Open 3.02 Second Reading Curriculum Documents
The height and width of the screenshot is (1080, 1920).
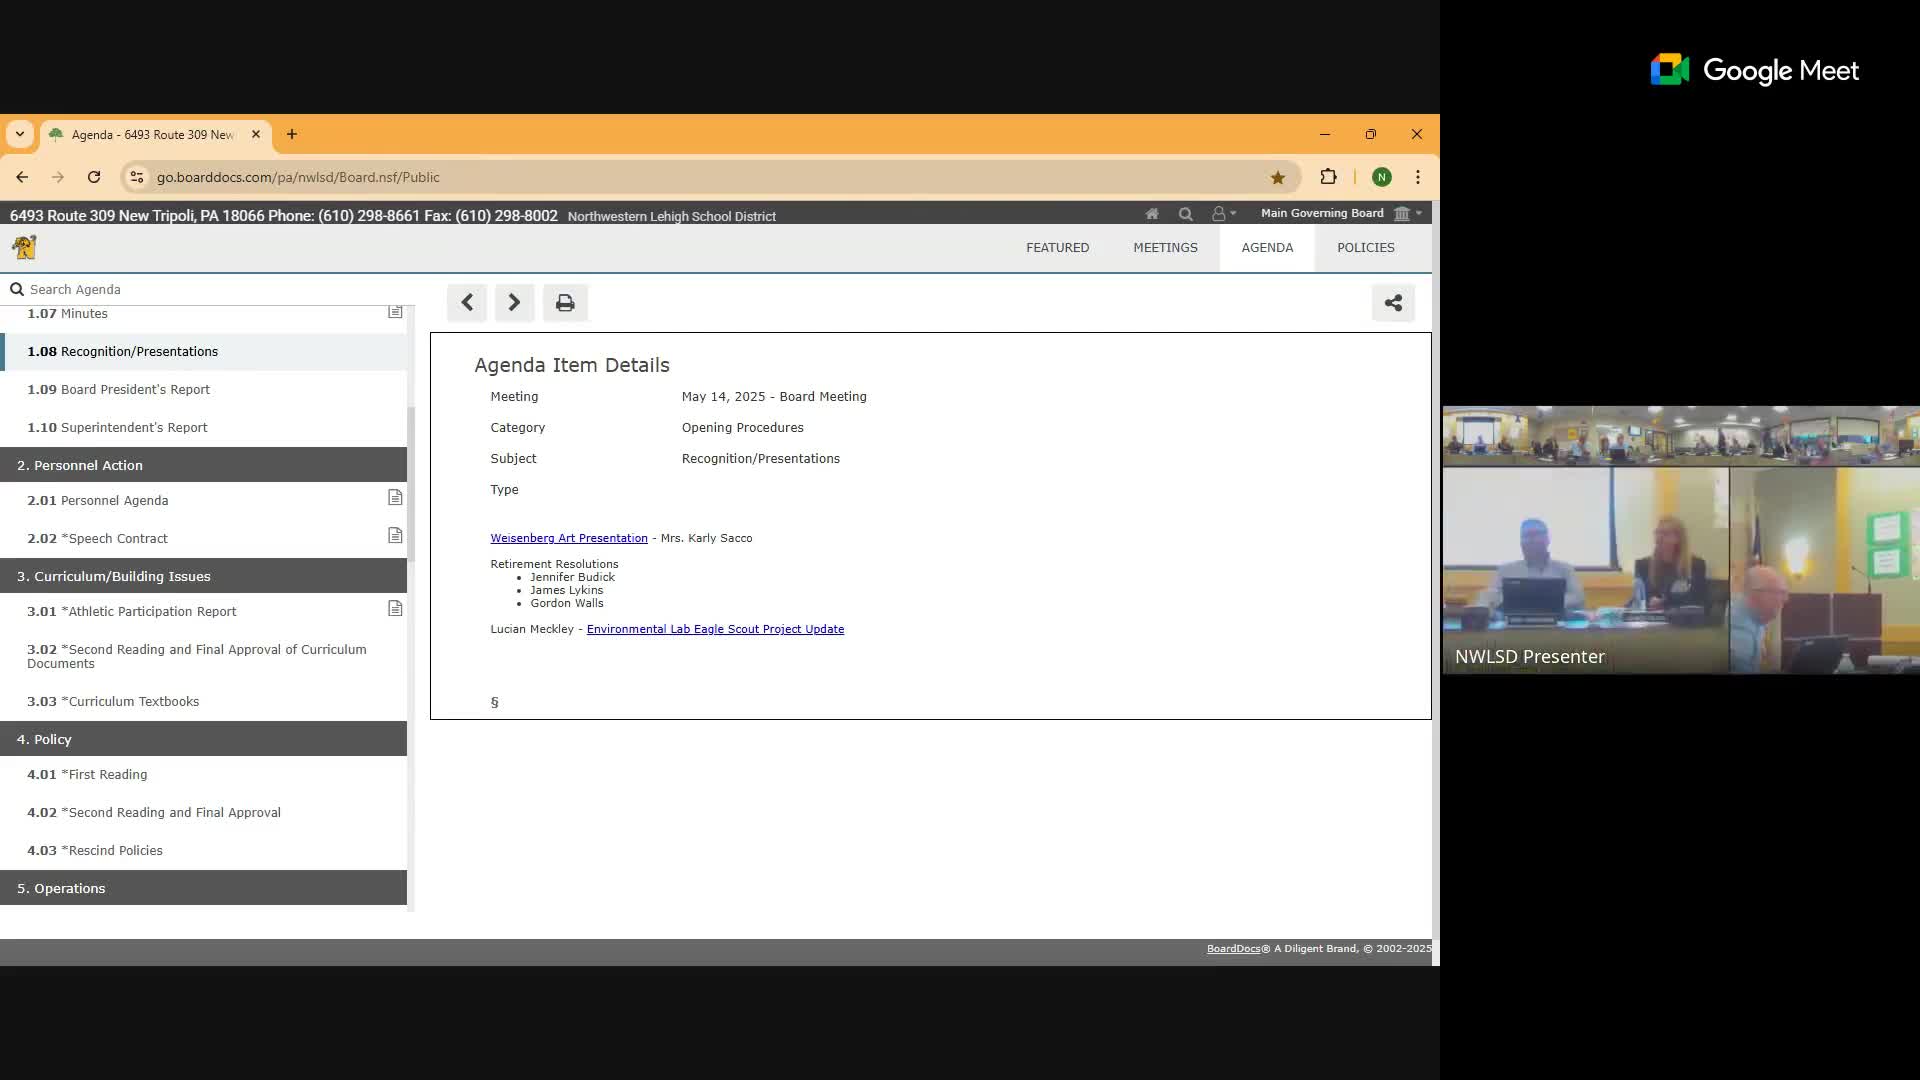point(204,656)
